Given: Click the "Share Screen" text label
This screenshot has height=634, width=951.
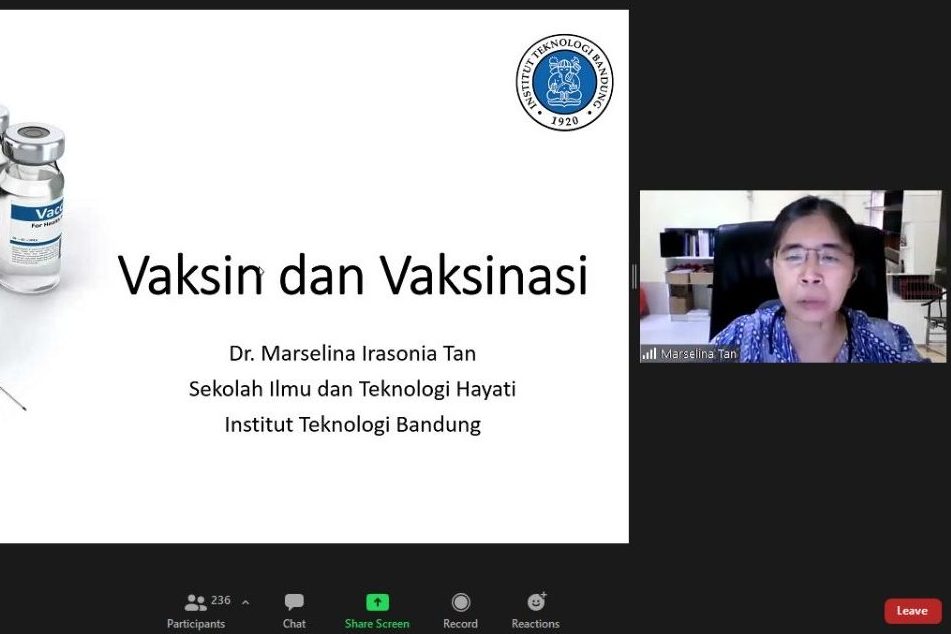Looking at the screenshot, I should 377,624.
